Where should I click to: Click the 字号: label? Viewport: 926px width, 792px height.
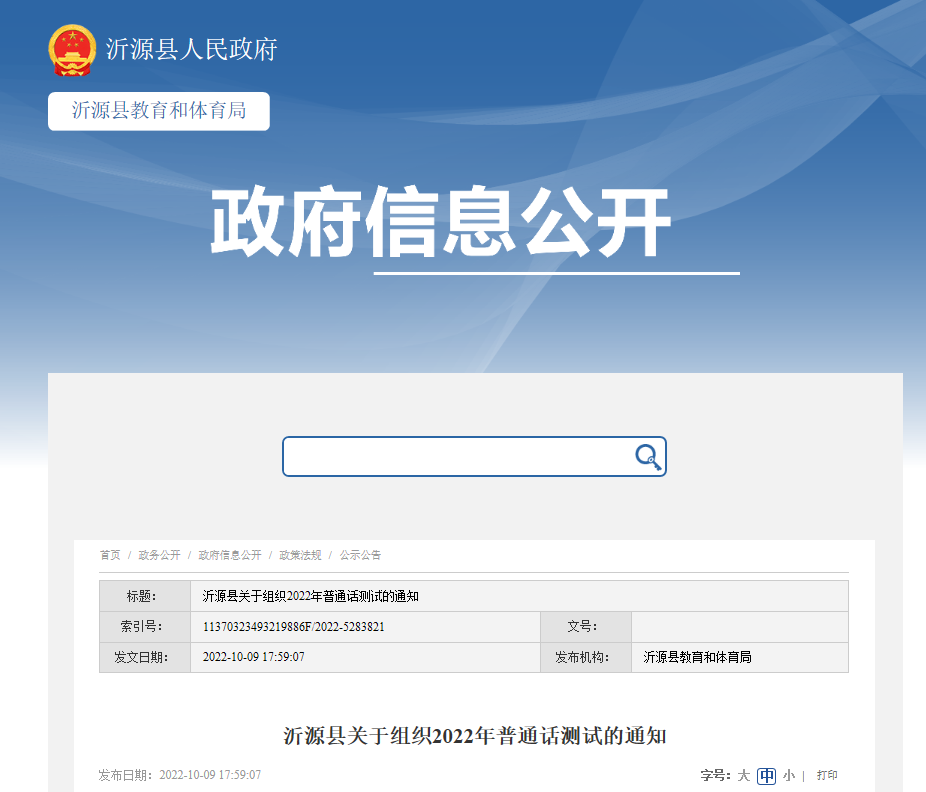pos(716,775)
